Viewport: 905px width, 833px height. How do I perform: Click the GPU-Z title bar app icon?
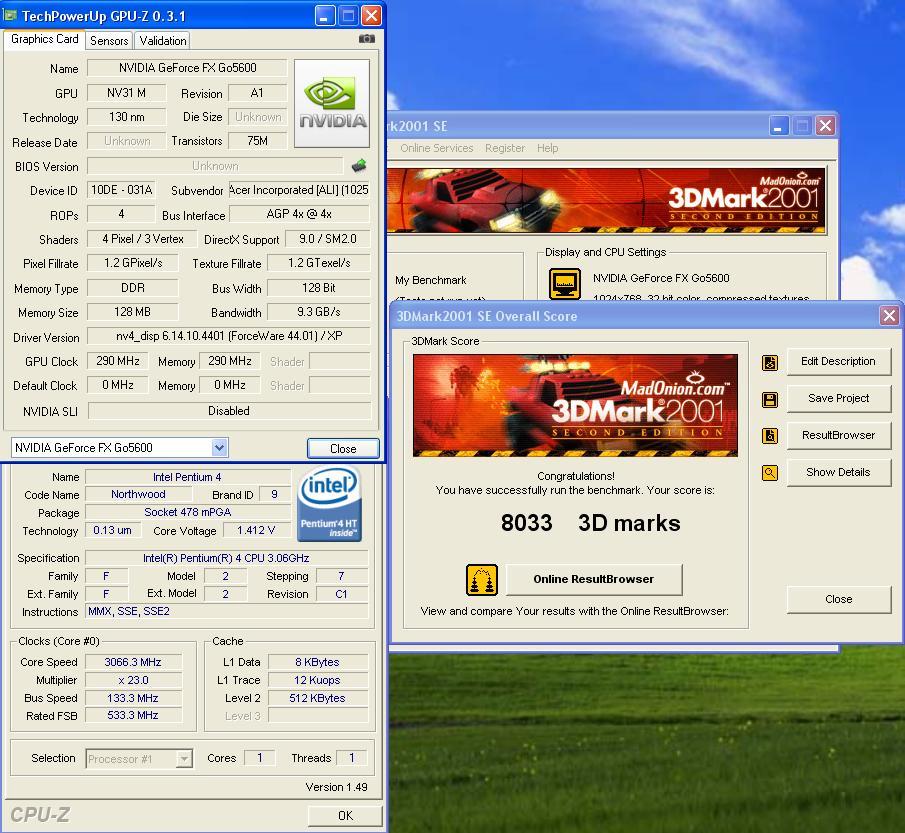click(x=10, y=15)
